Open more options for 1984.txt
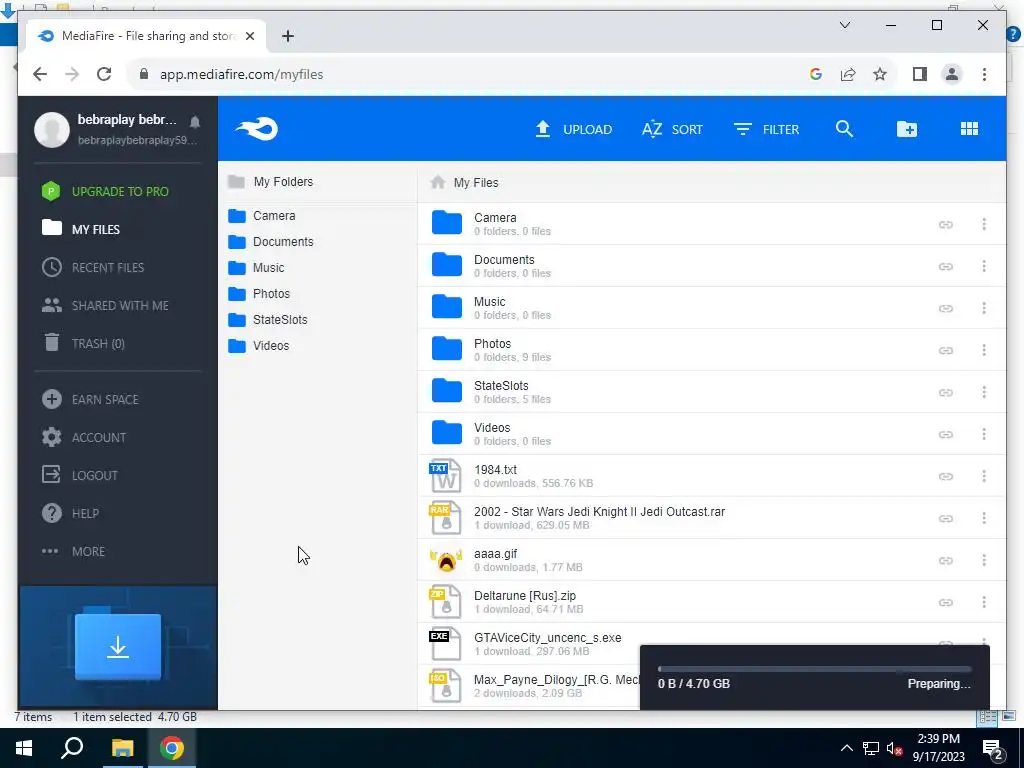The height and width of the screenshot is (768, 1024). click(x=984, y=477)
